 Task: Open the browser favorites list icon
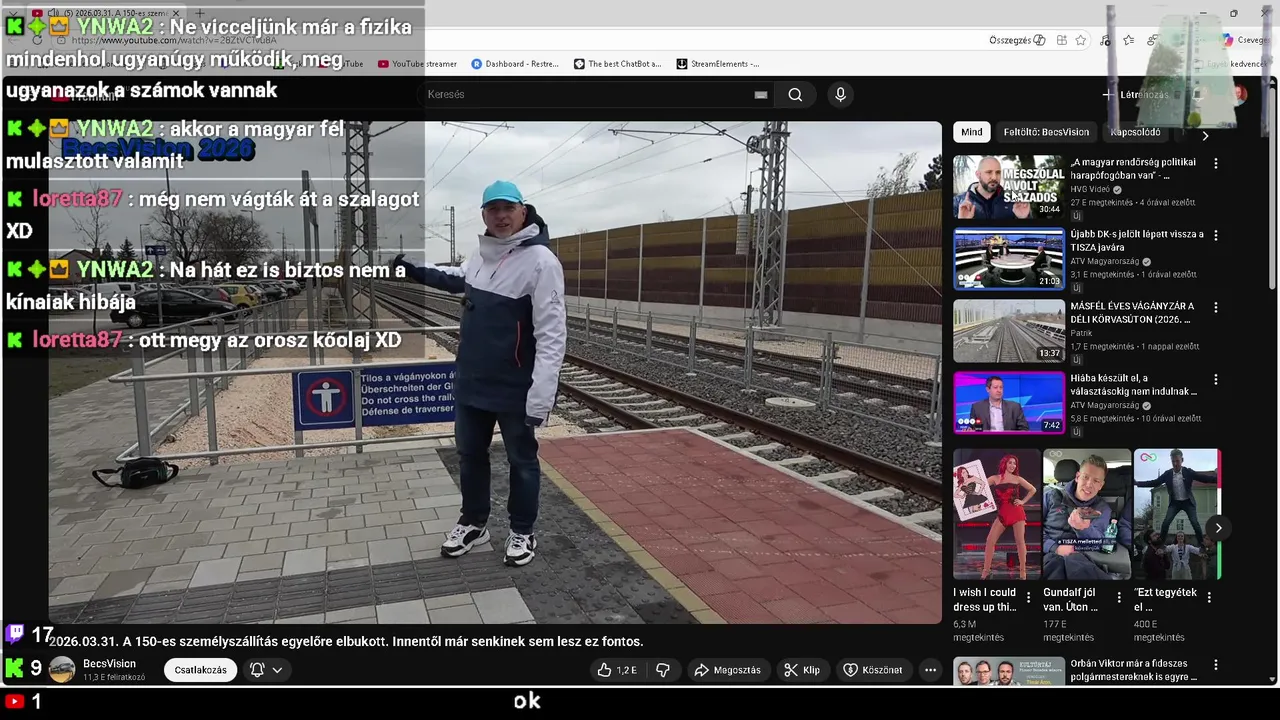[x=1128, y=40]
